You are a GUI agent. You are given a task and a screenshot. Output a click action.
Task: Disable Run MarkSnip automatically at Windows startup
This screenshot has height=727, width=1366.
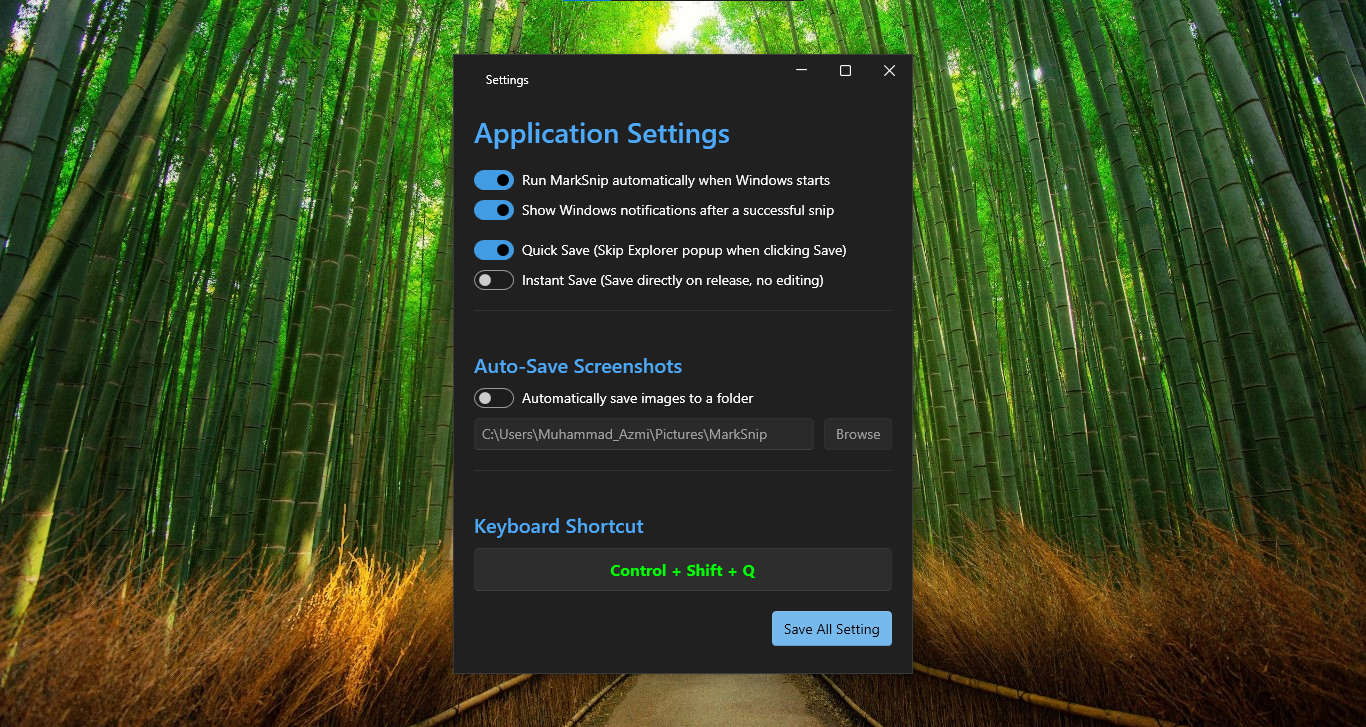[494, 180]
